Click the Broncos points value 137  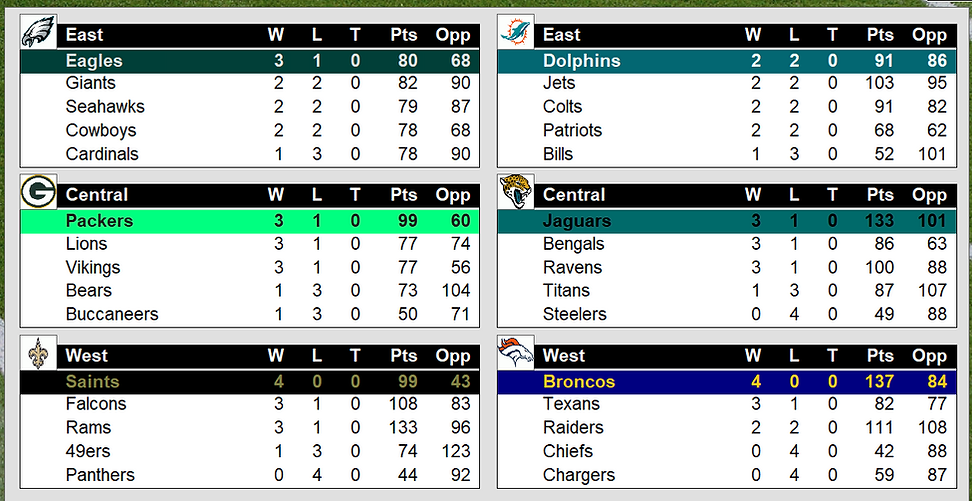tap(878, 382)
